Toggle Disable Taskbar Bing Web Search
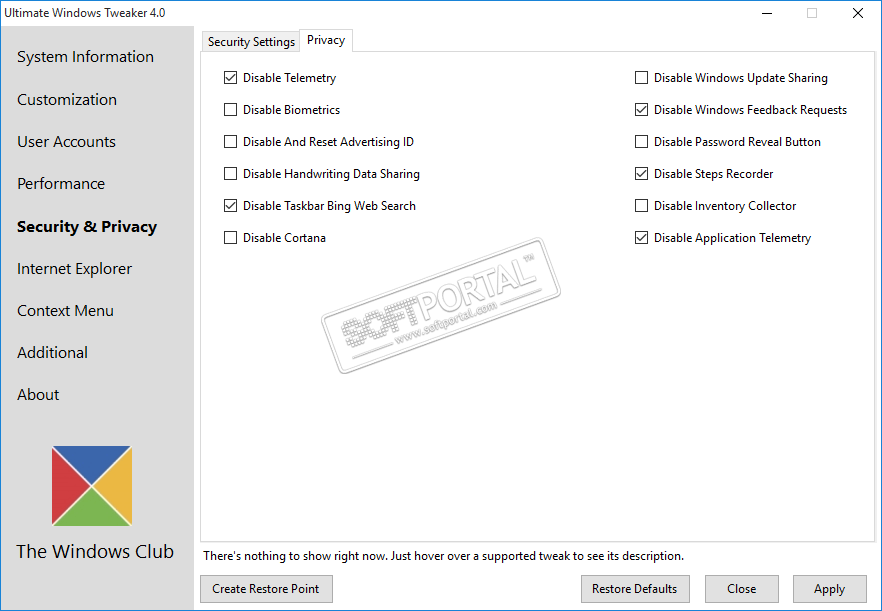882x611 pixels. (230, 206)
